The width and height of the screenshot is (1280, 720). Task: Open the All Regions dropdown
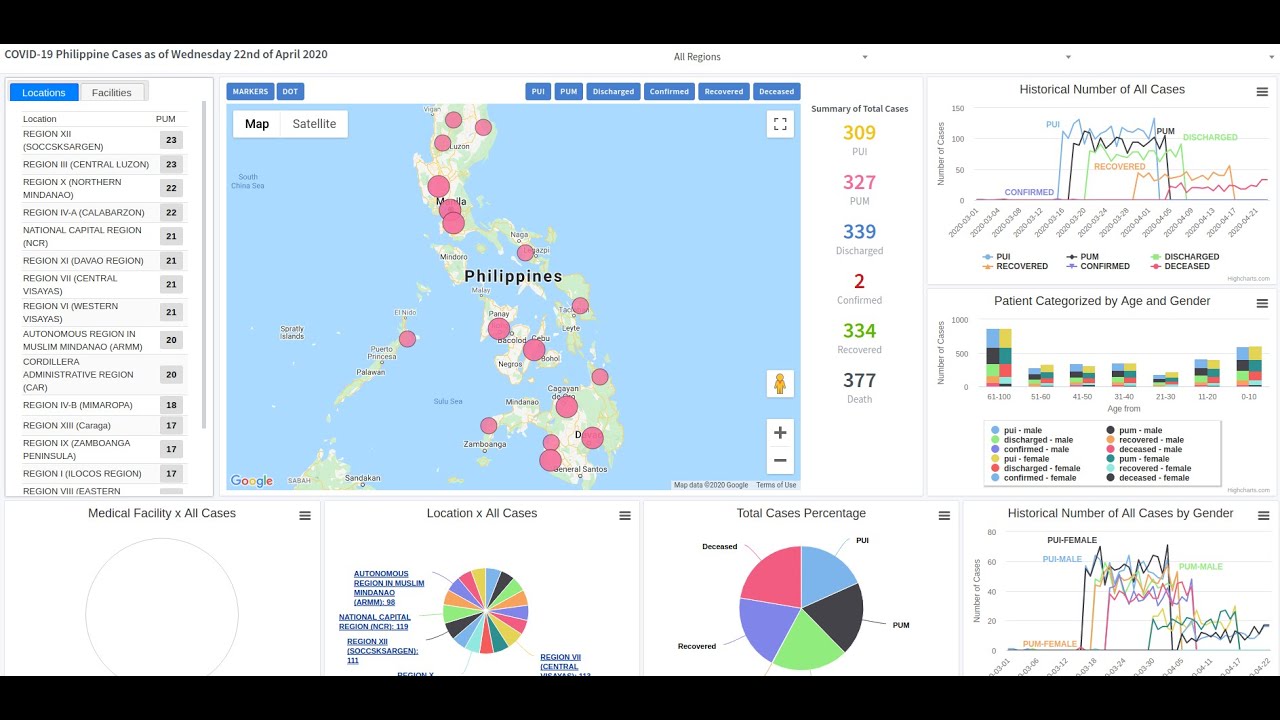click(770, 57)
